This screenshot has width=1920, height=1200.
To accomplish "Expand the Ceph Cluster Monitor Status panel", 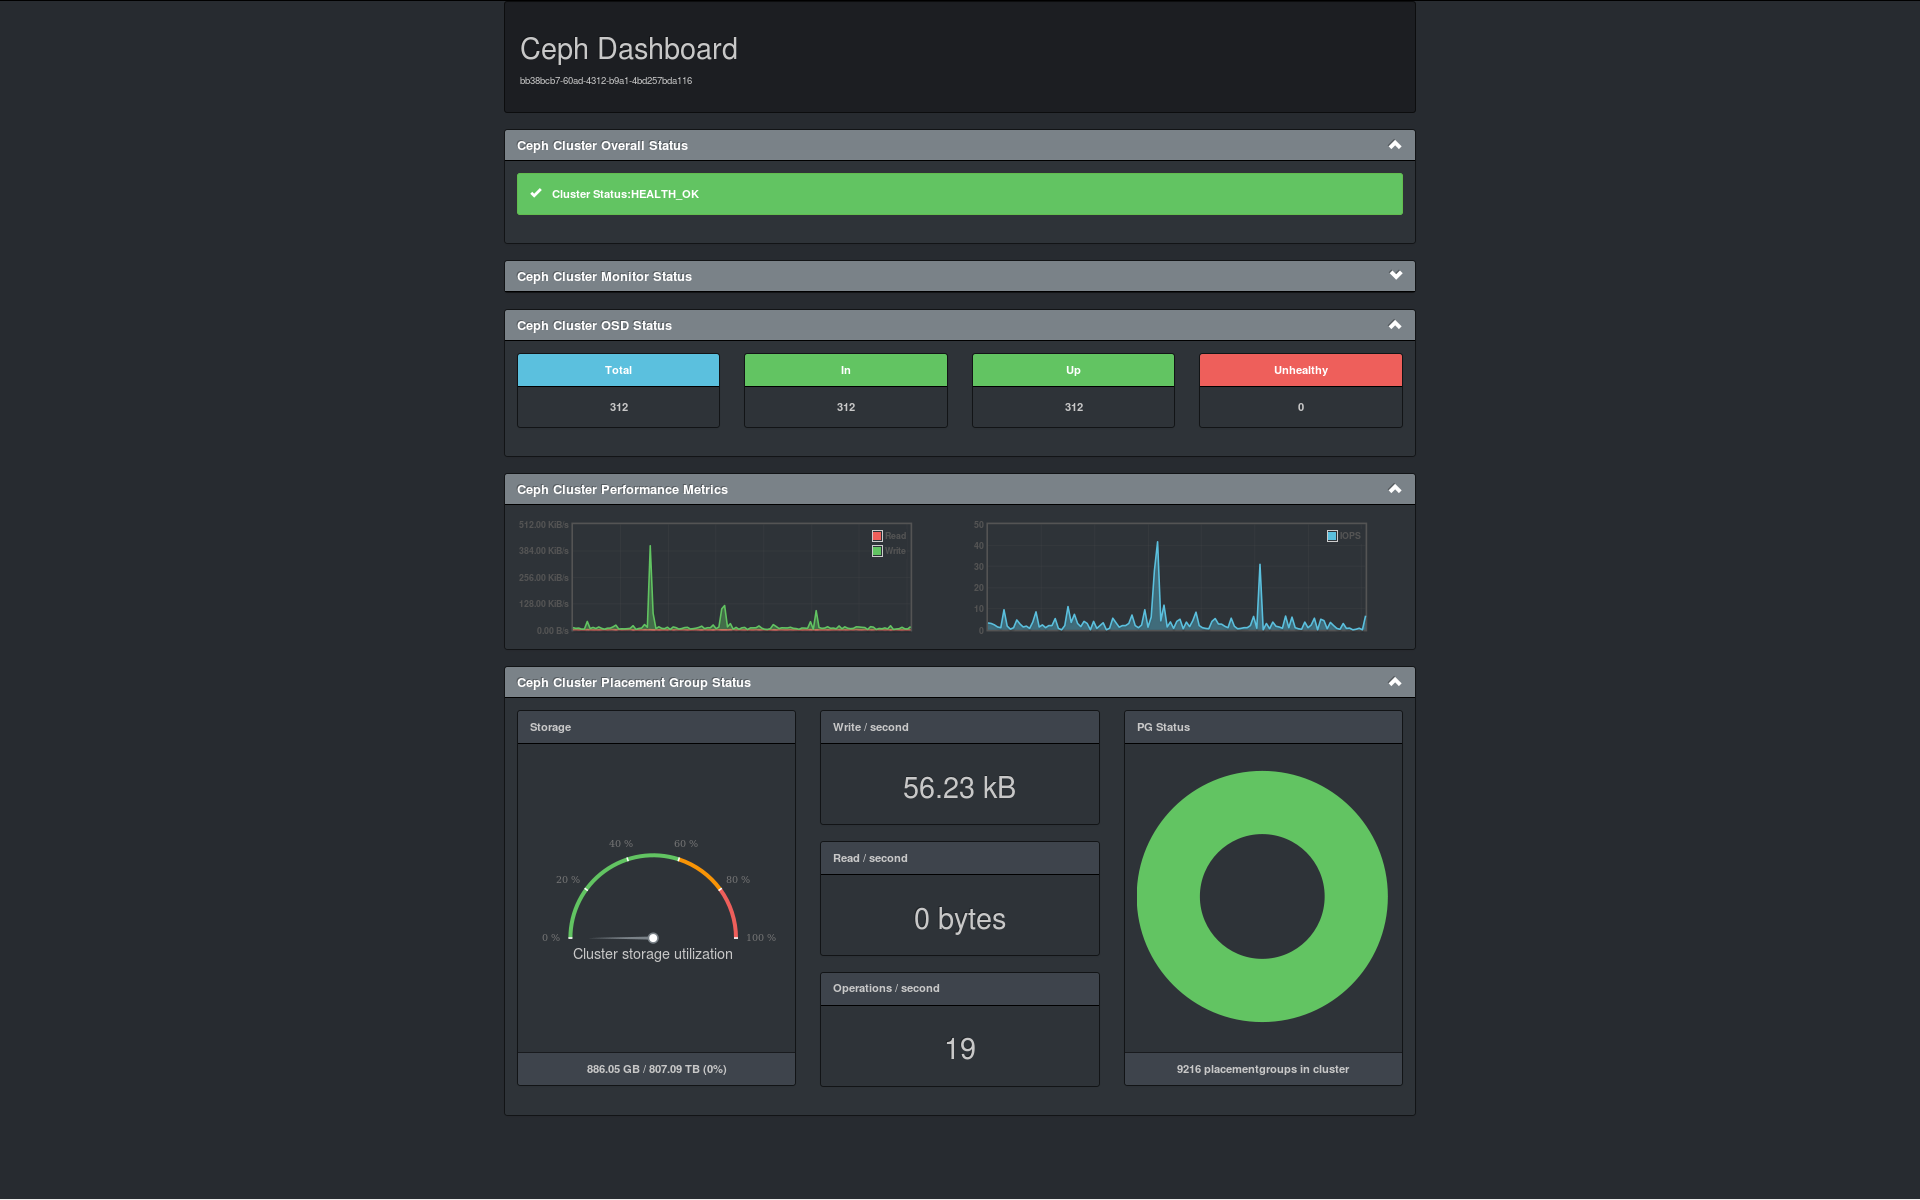I will pos(1395,276).
